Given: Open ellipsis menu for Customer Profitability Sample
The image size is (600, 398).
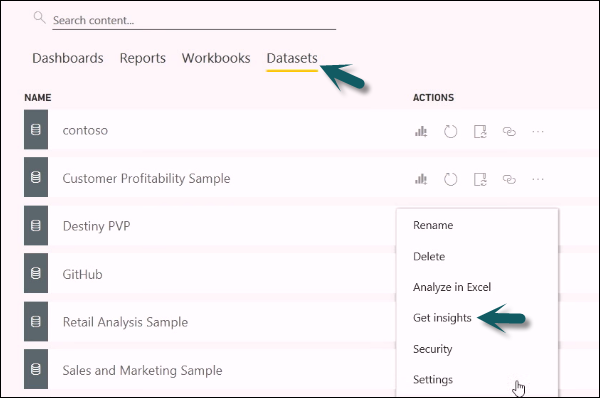Looking at the screenshot, I should pyautogui.click(x=538, y=179).
